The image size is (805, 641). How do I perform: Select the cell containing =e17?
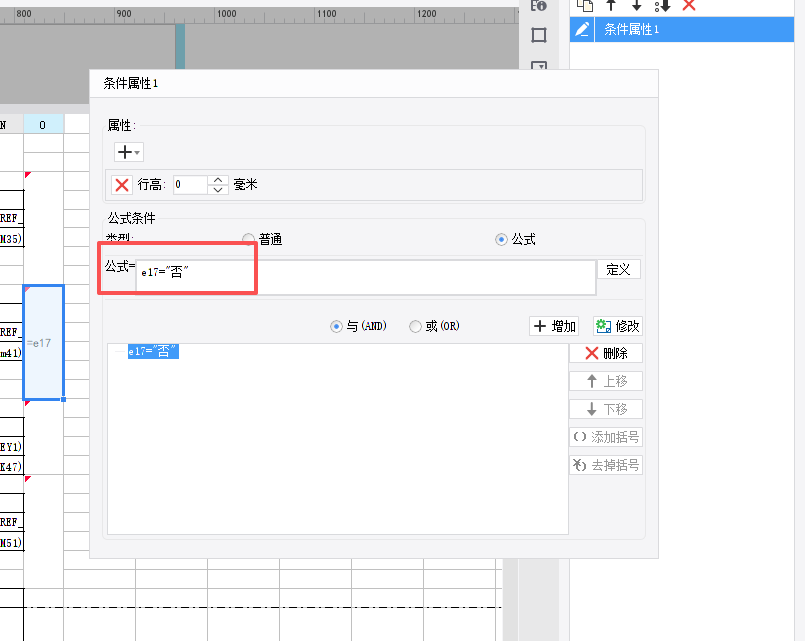44,343
